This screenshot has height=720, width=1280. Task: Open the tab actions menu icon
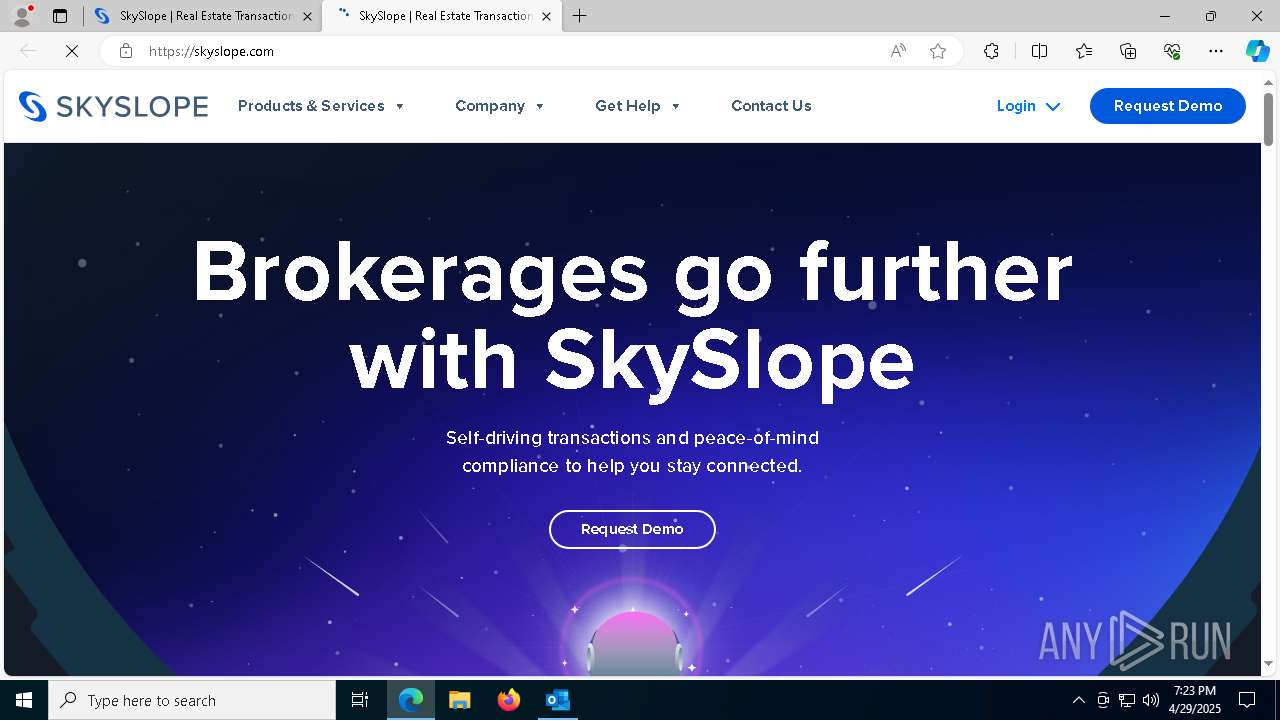(60, 16)
